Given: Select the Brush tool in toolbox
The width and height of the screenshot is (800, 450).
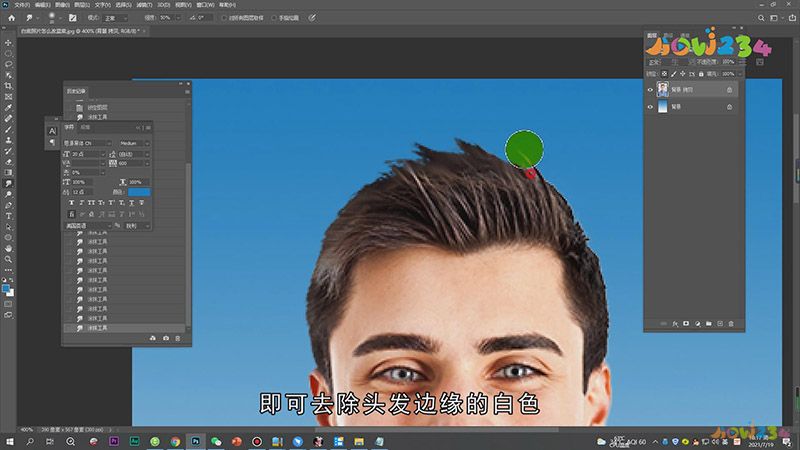Looking at the screenshot, I should 8,129.
